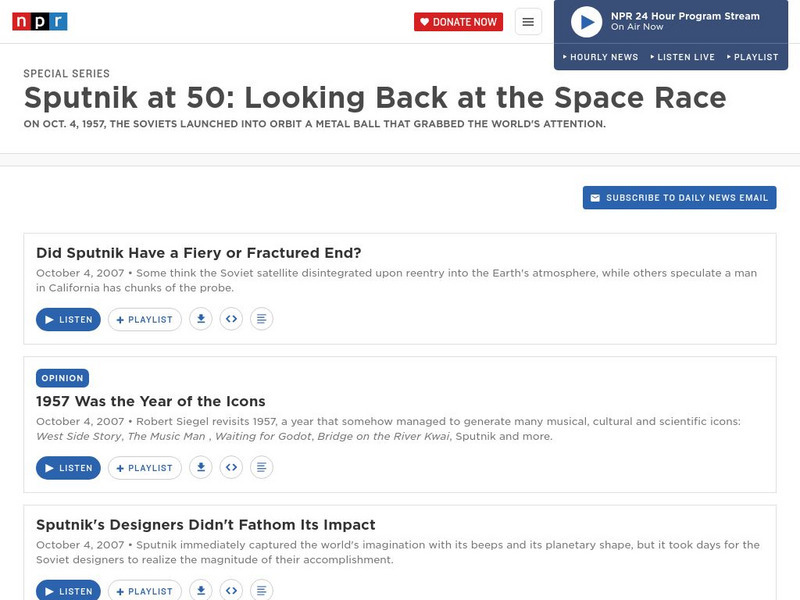
Task: Get embed code for the Sputnik's Designers story
Action: tap(231, 590)
